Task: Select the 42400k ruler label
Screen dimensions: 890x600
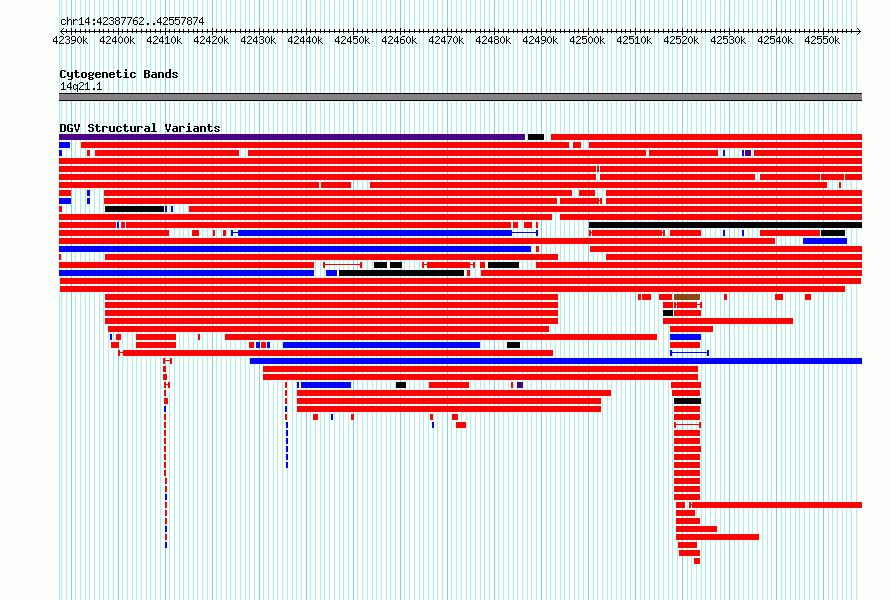Action: pos(117,40)
